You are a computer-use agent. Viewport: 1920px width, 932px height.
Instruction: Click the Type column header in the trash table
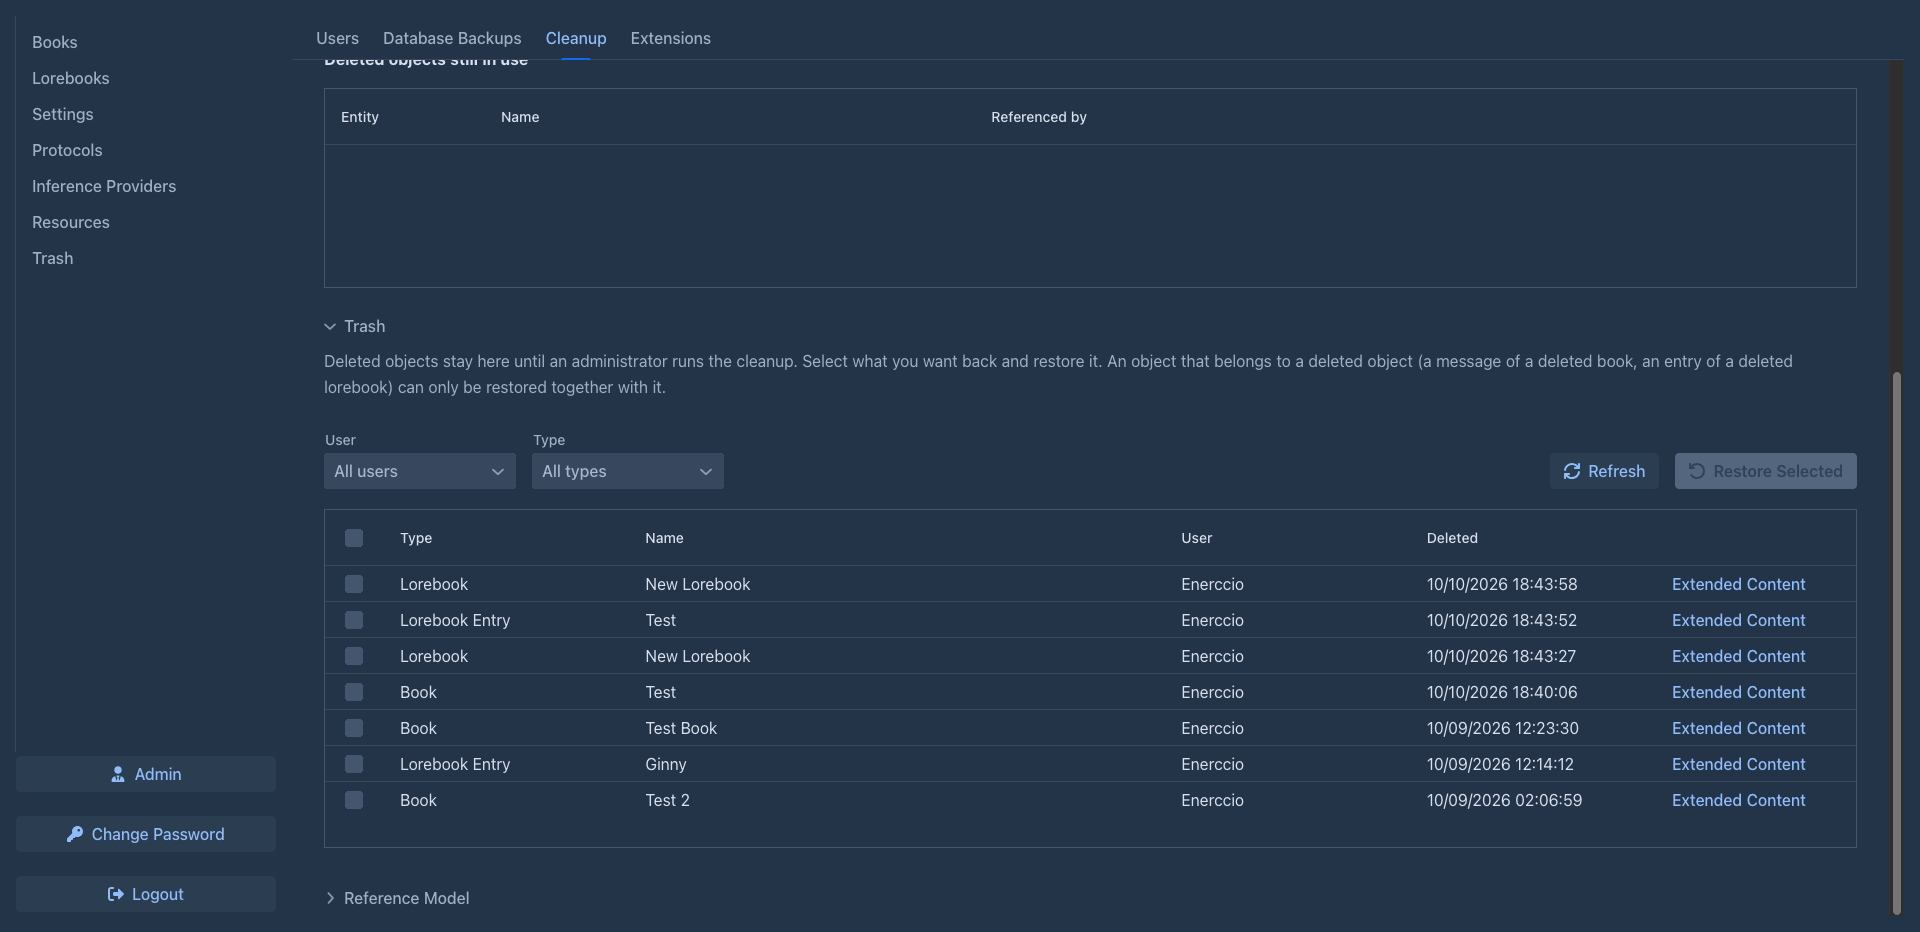[416, 538]
